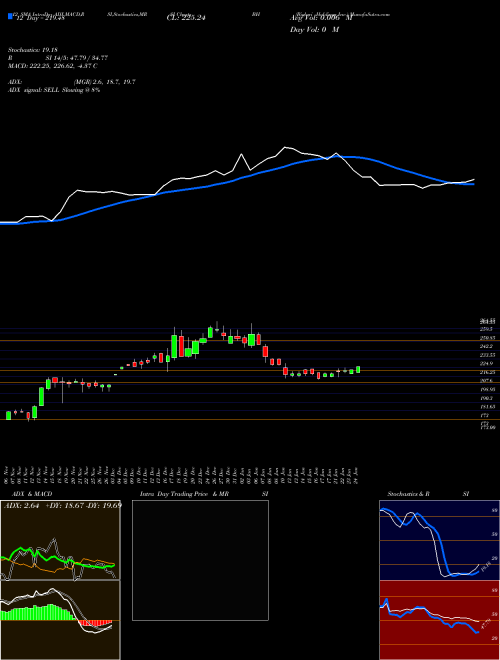Click the 'CL: 225.24' closing price text
The width and height of the screenshot is (500, 660).
(186, 18)
